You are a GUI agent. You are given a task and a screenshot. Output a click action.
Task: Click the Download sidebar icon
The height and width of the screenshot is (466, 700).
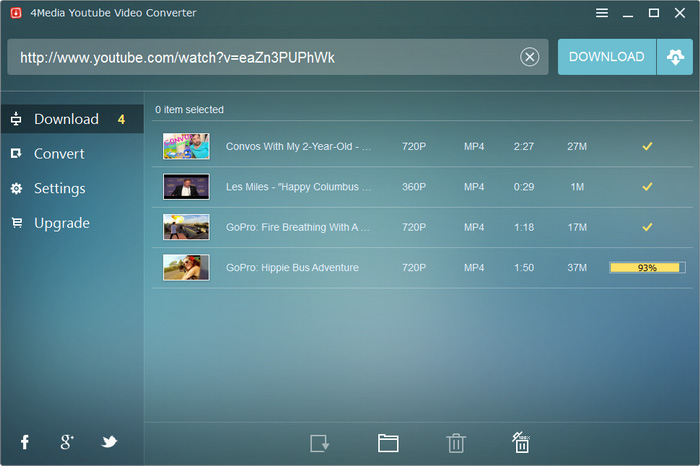(x=16, y=119)
